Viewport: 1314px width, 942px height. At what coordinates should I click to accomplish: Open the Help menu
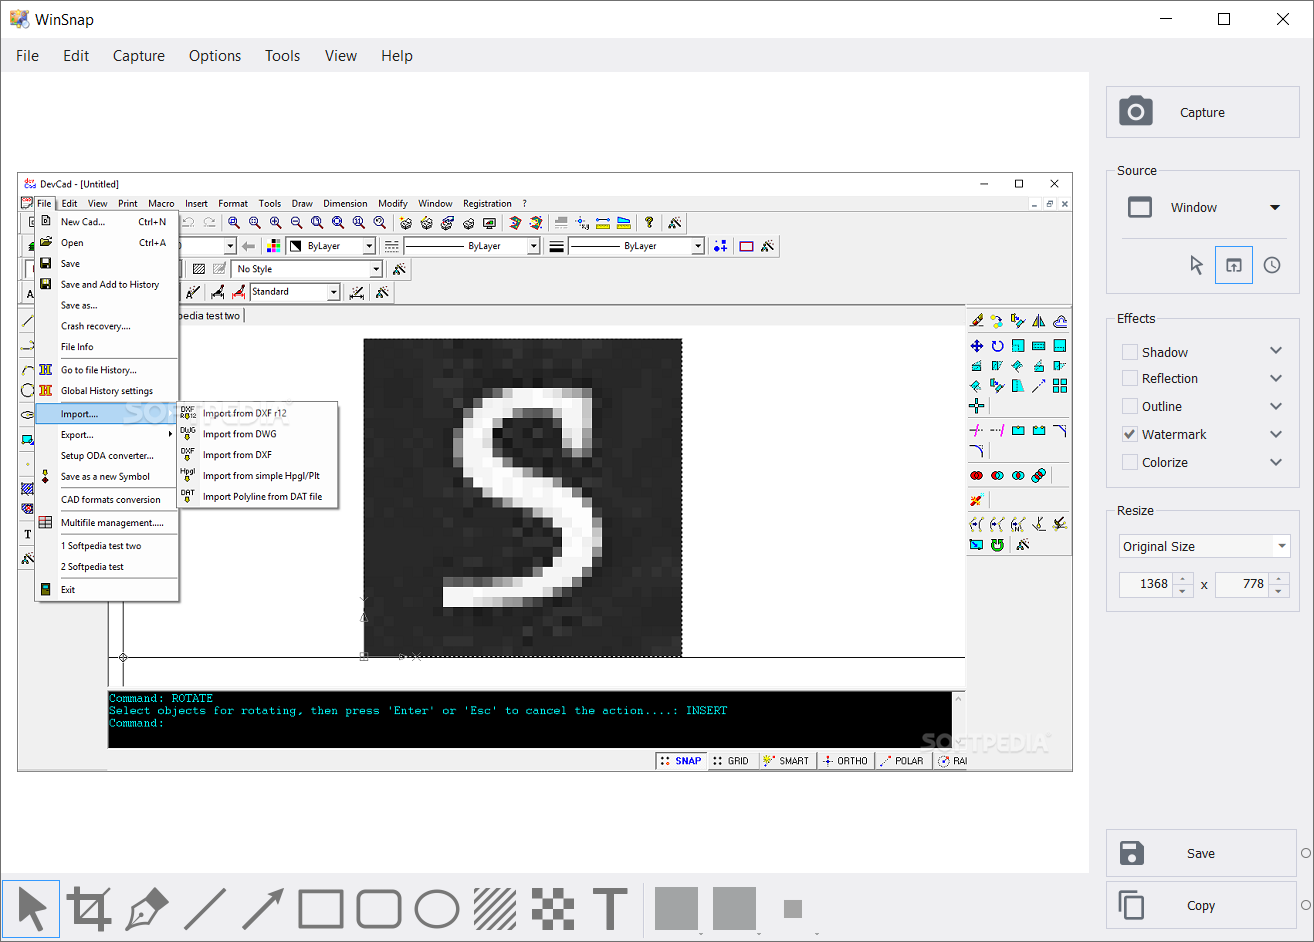click(x=397, y=56)
